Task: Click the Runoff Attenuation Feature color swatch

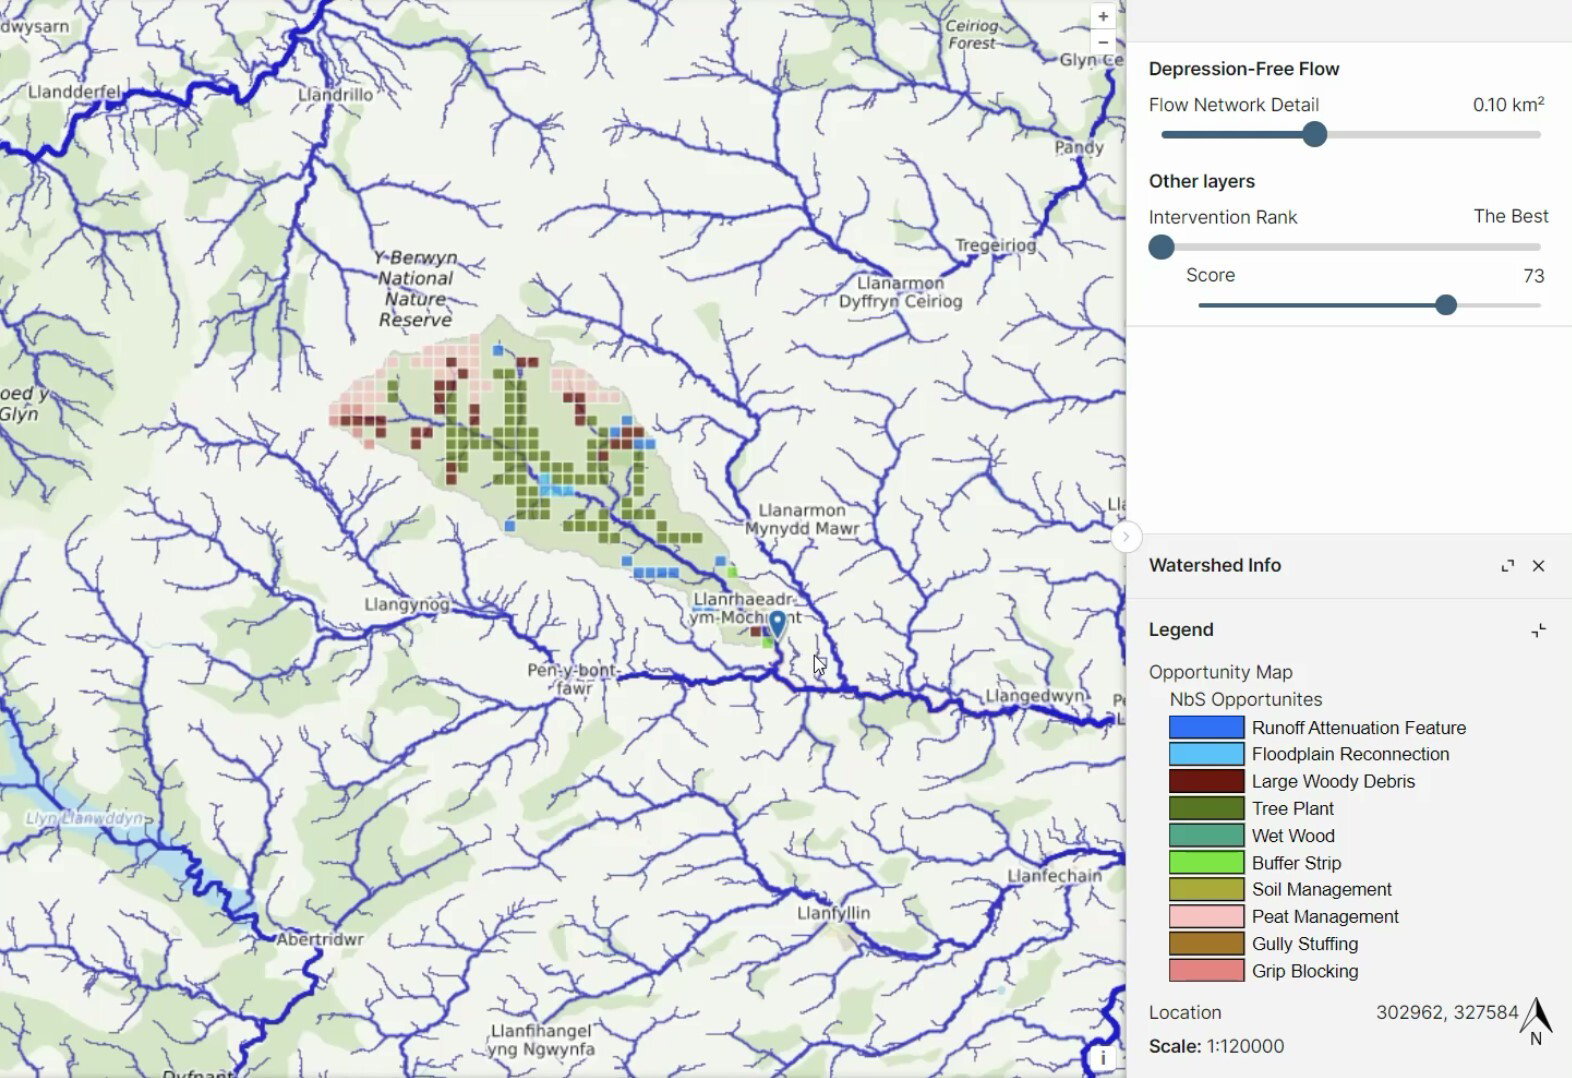Action: pyautogui.click(x=1207, y=728)
